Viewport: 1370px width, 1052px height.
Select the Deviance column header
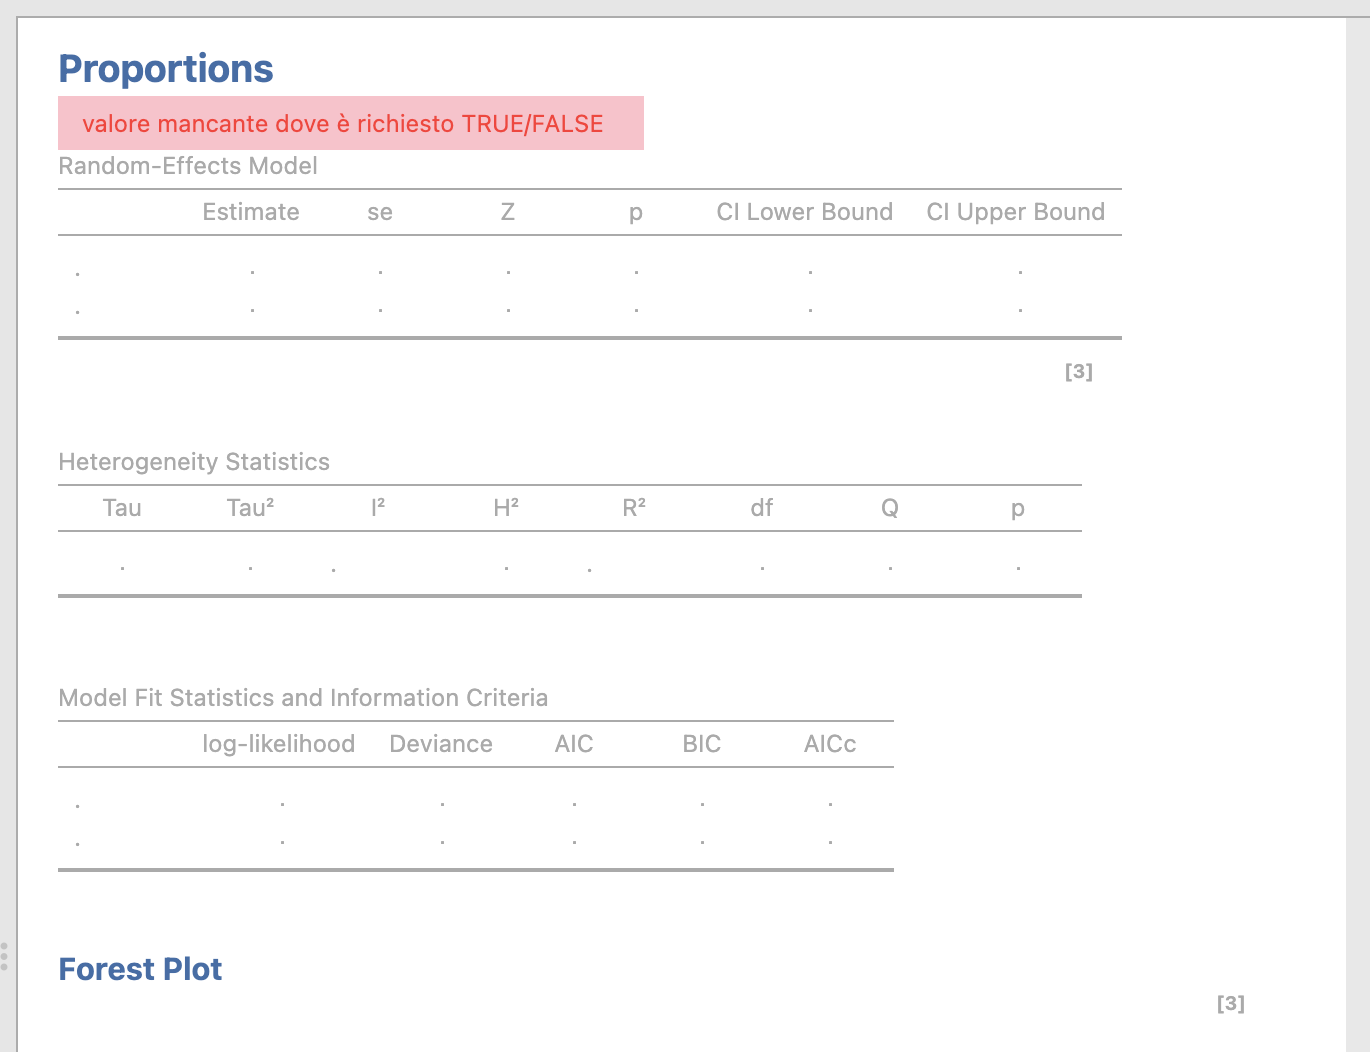tap(441, 744)
